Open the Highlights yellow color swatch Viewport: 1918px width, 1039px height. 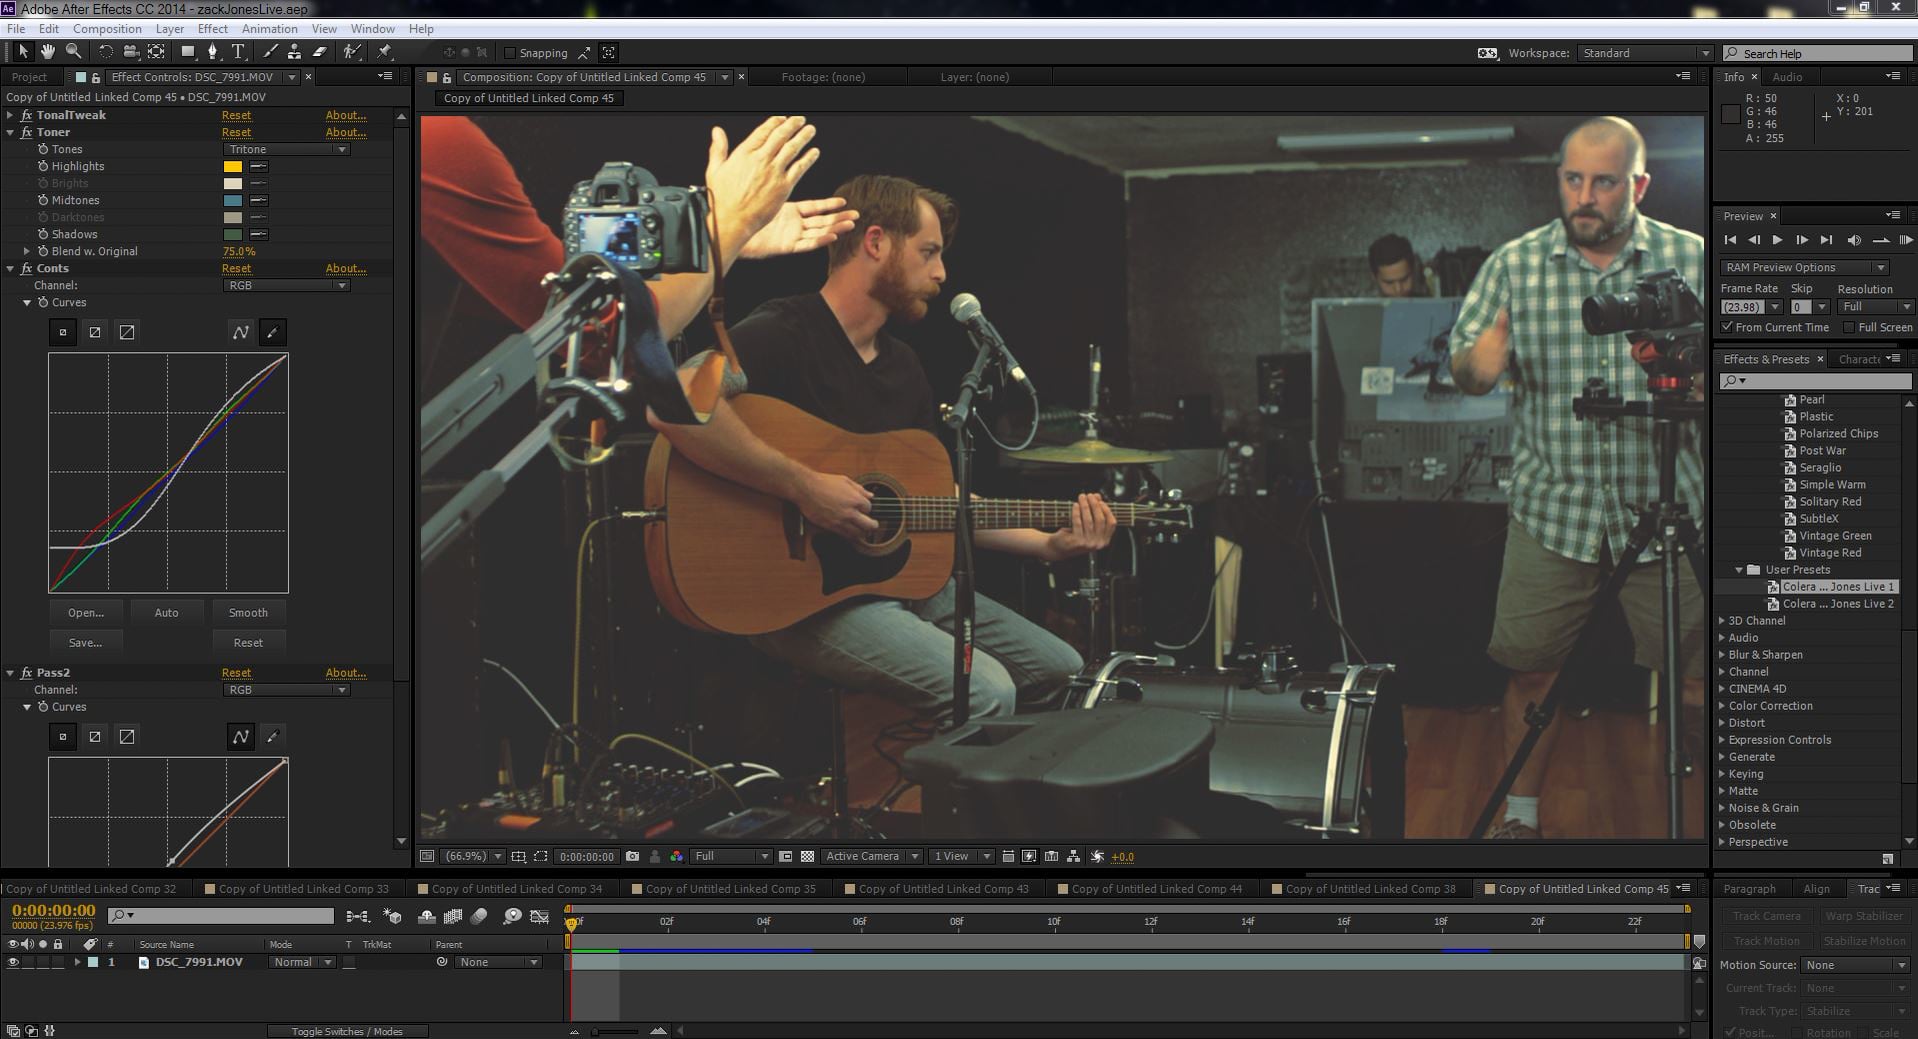(233, 166)
